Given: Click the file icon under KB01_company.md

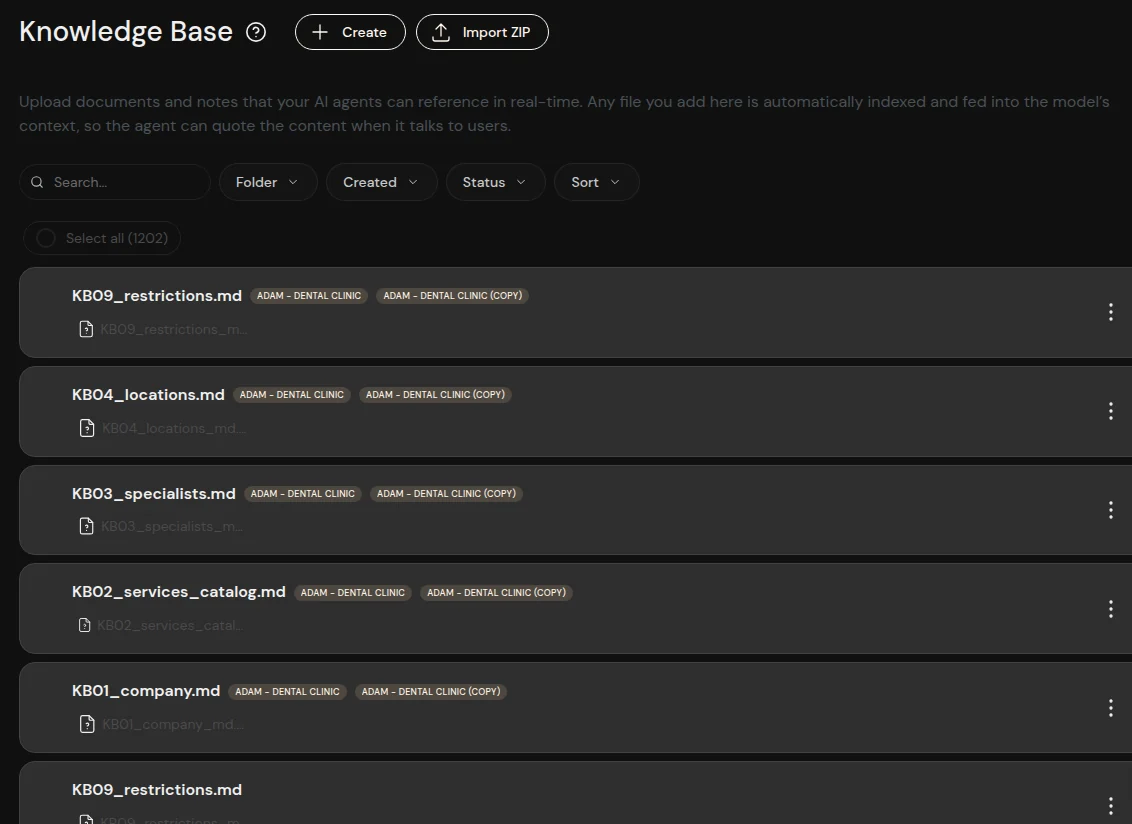Looking at the screenshot, I should pyautogui.click(x=87, y=724).
